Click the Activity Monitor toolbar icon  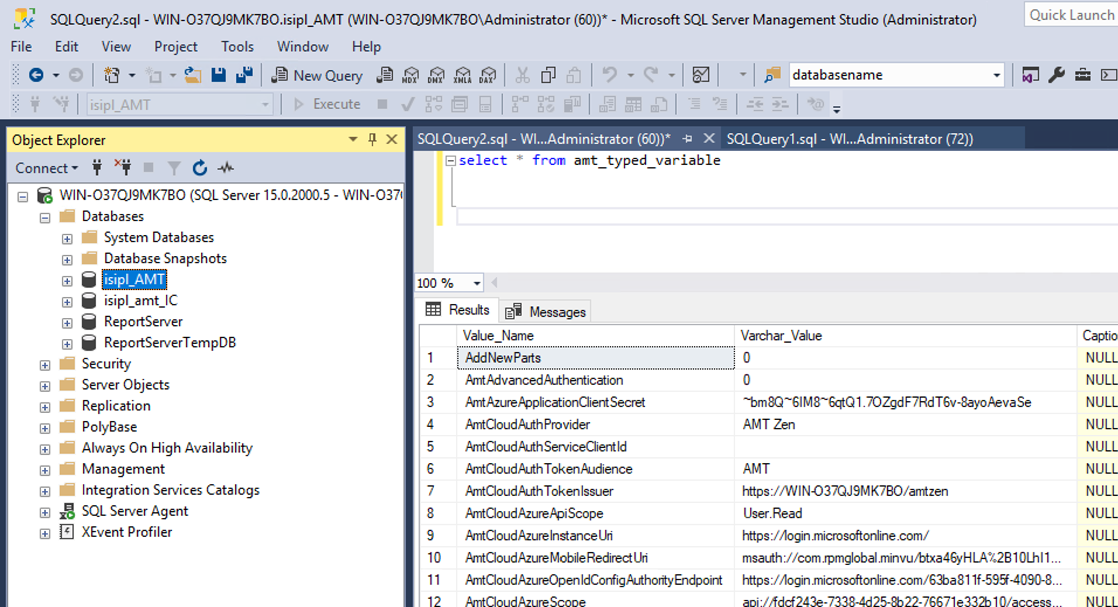(701, 75)
